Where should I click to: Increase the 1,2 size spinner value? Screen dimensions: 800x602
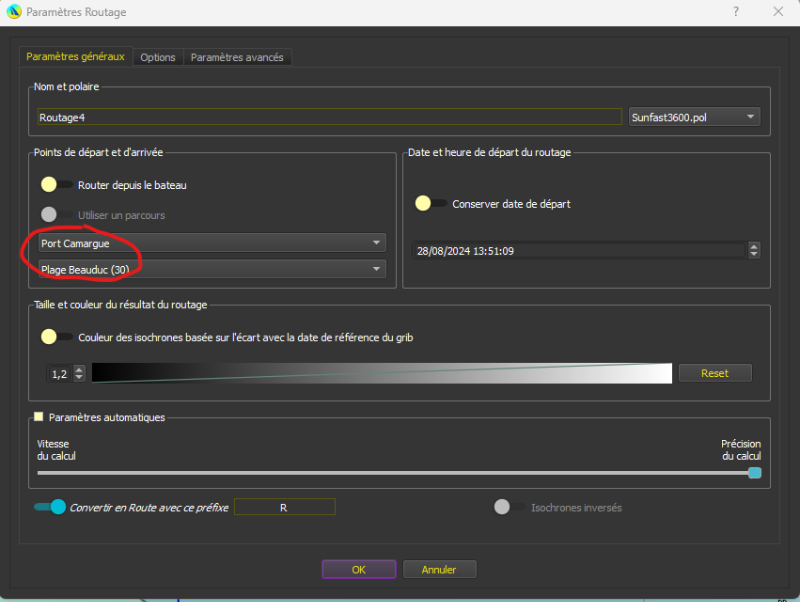[79, 370]
